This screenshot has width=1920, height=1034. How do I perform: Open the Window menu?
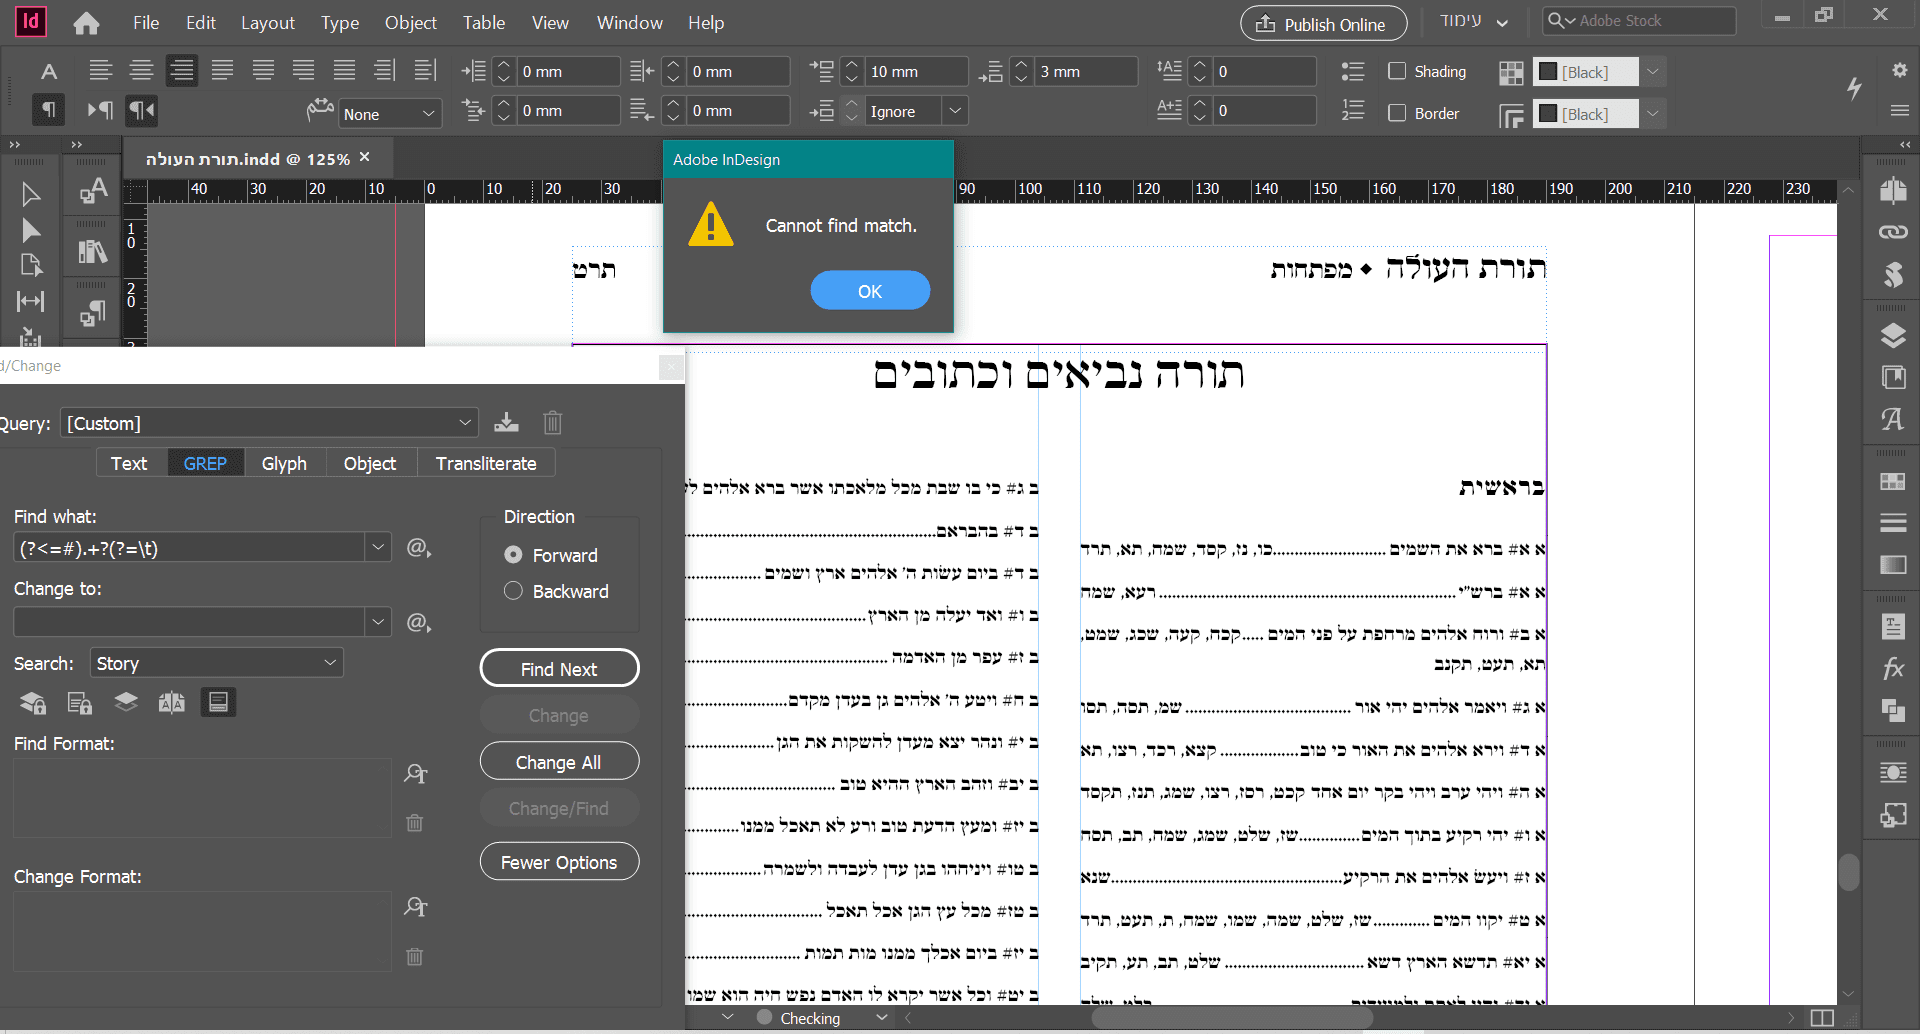(628, 22)
